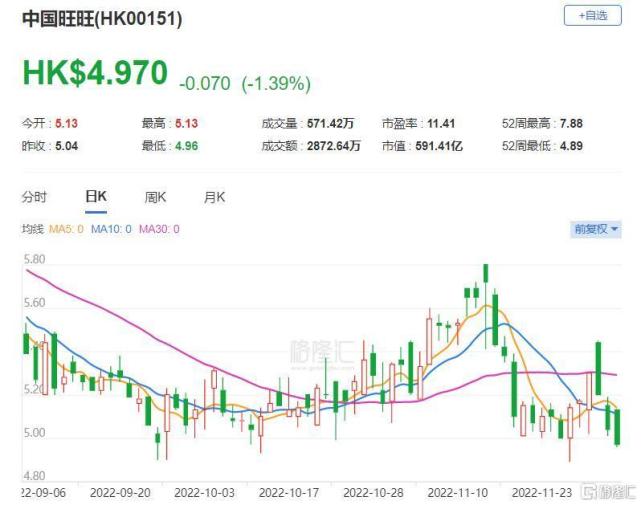Click the 5.60 price axis label
Screen dimensions: 641x505
(x=34, y=303)
